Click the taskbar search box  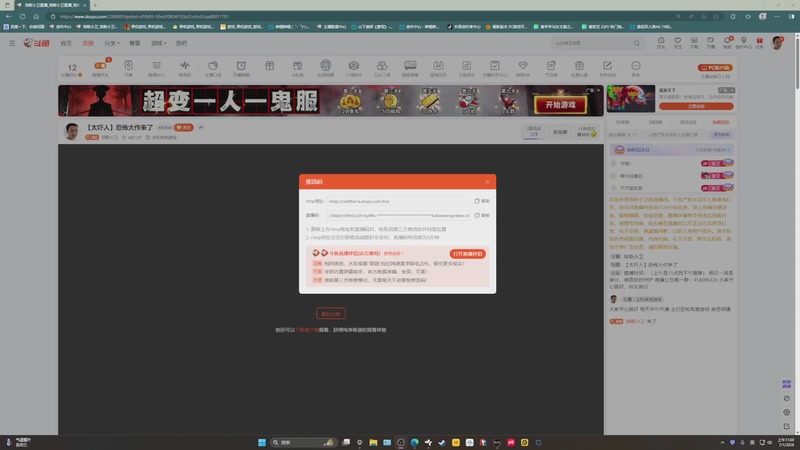click(x=303, y=442)
